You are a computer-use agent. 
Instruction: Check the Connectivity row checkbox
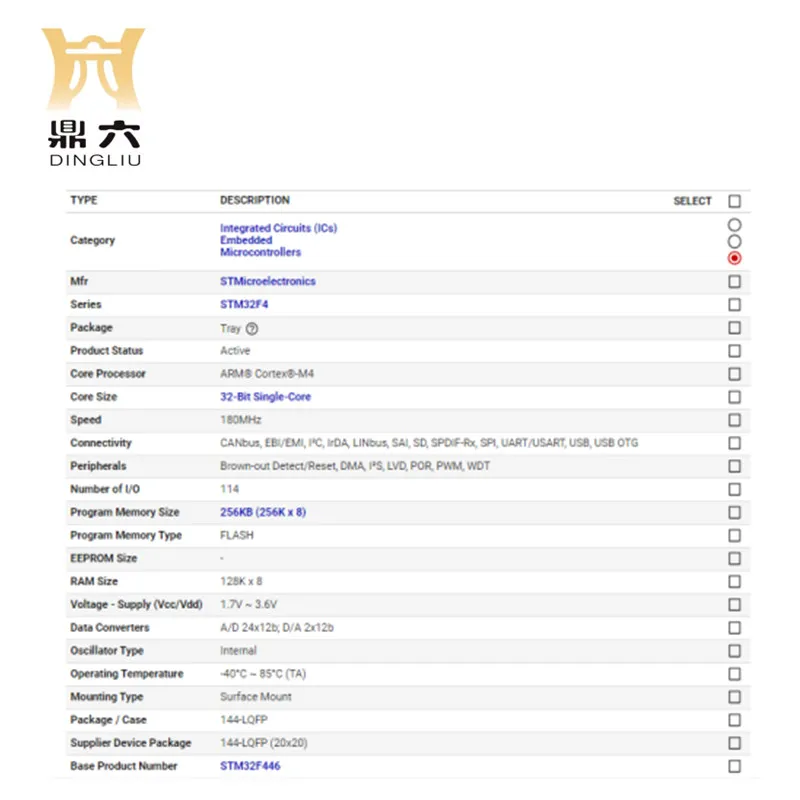pos(734,443)
